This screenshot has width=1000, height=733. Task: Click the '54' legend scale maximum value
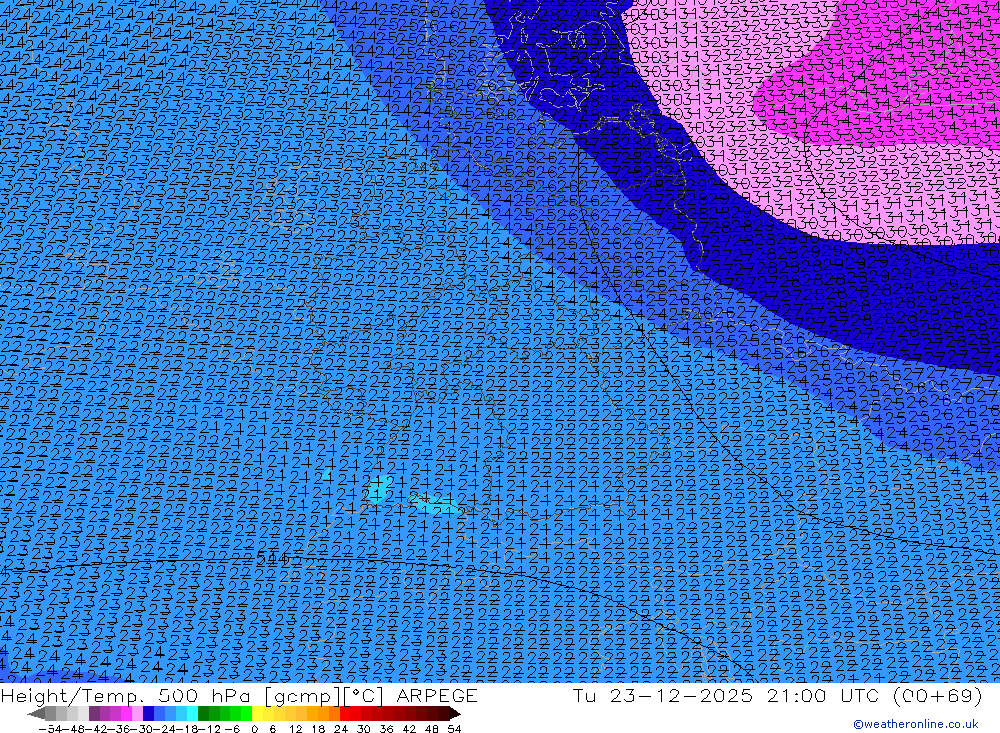click(x=454, y=729)
